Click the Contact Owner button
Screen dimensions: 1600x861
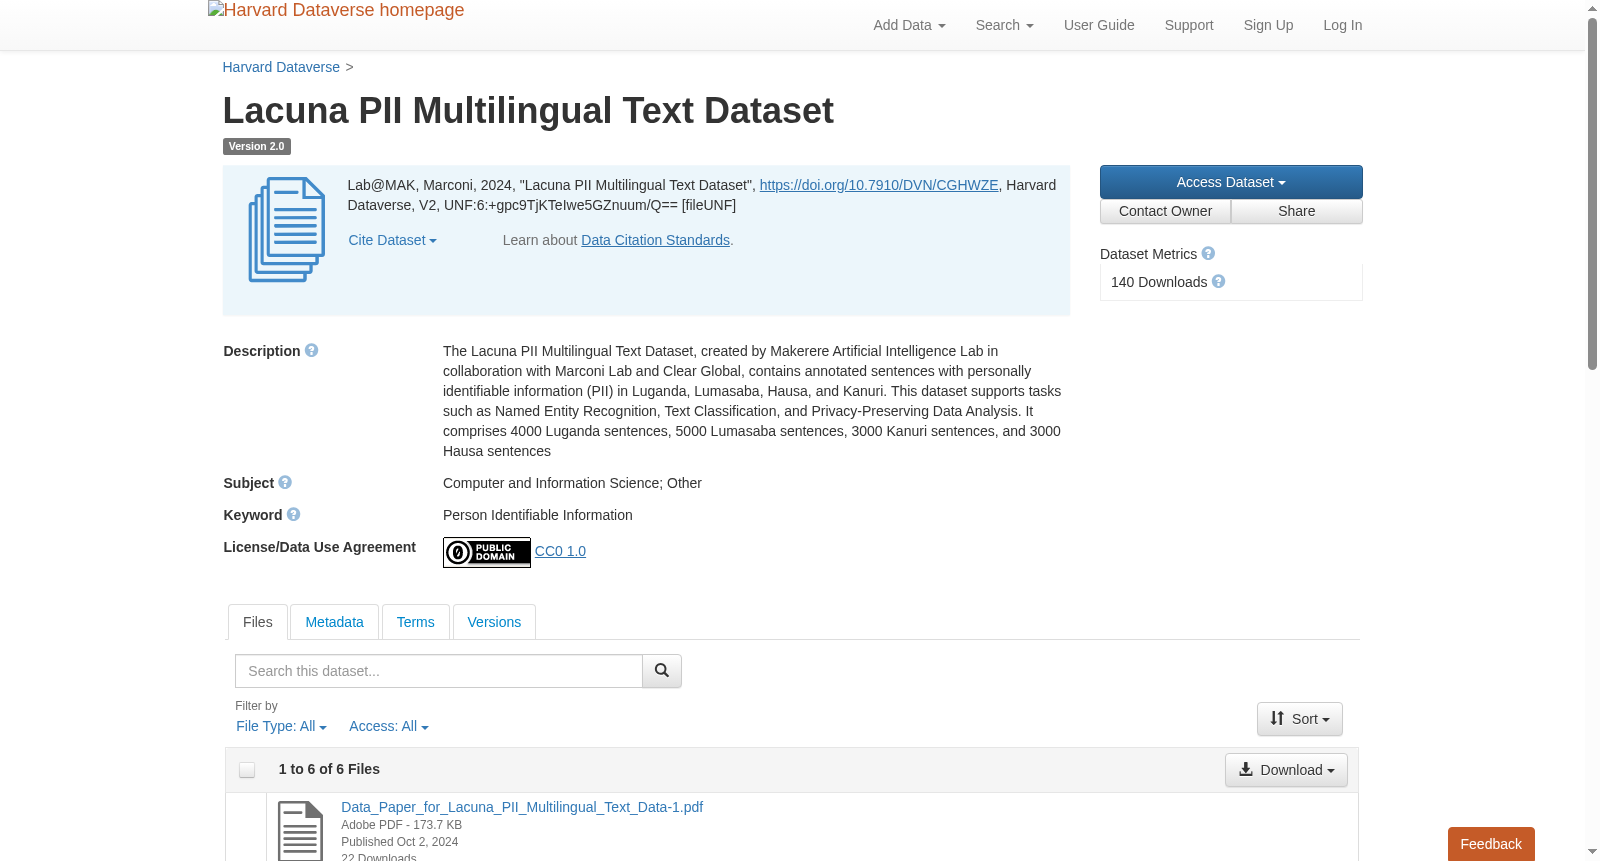pos(1165,211)
